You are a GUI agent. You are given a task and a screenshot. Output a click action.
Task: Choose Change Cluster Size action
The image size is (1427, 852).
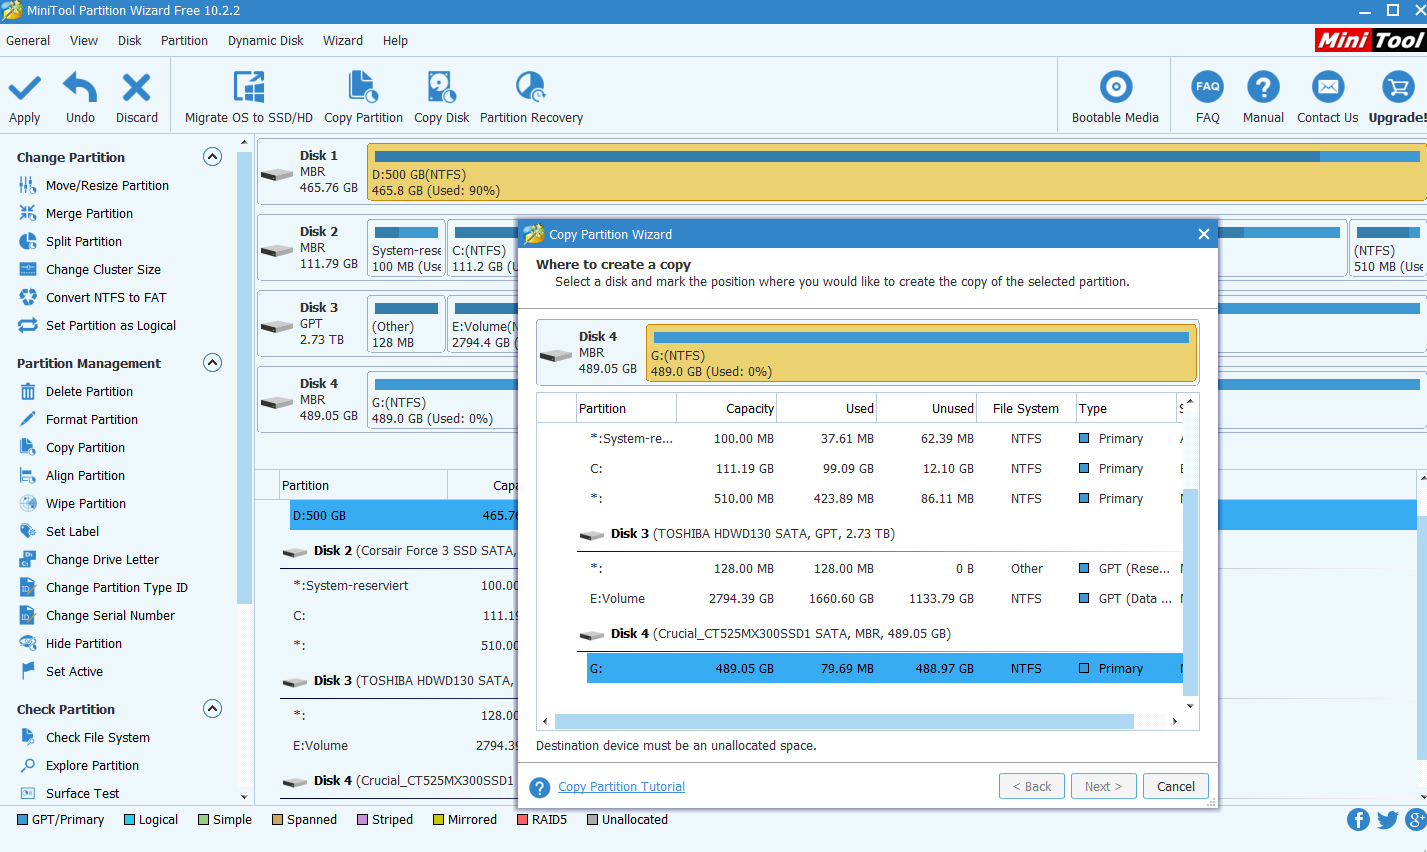[103, 270]
